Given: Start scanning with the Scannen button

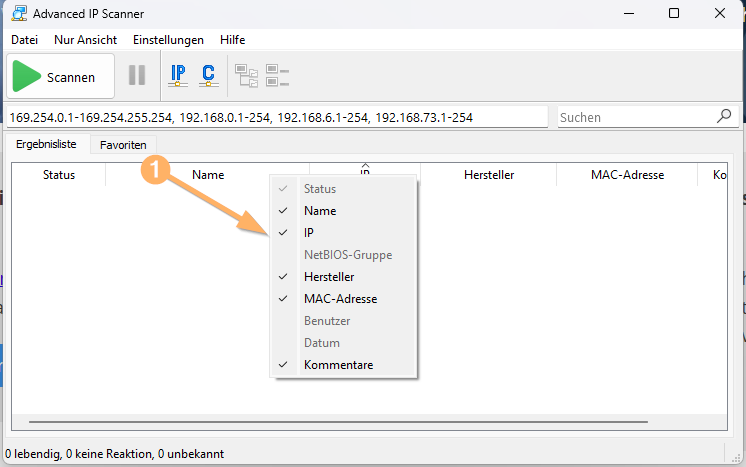Looking at the screenshot, I should tap(60, 76).
